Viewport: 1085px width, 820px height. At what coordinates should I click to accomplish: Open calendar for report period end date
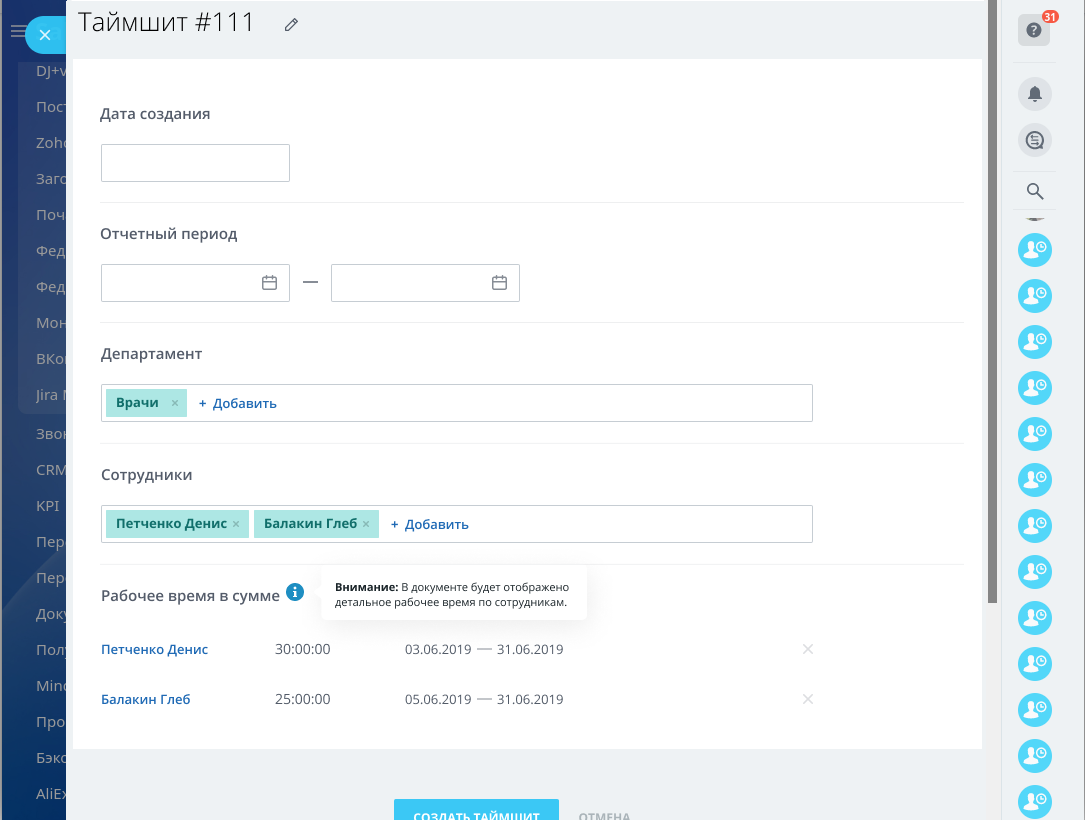coord(499,283)
